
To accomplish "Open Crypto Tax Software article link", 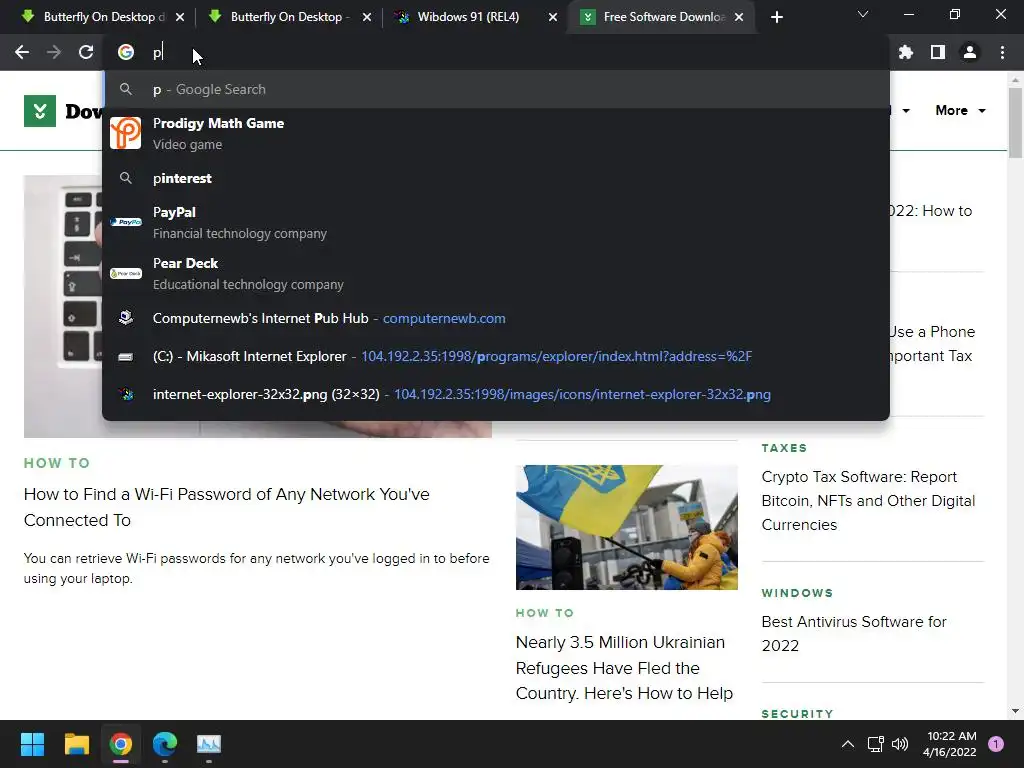I will 868,500.
